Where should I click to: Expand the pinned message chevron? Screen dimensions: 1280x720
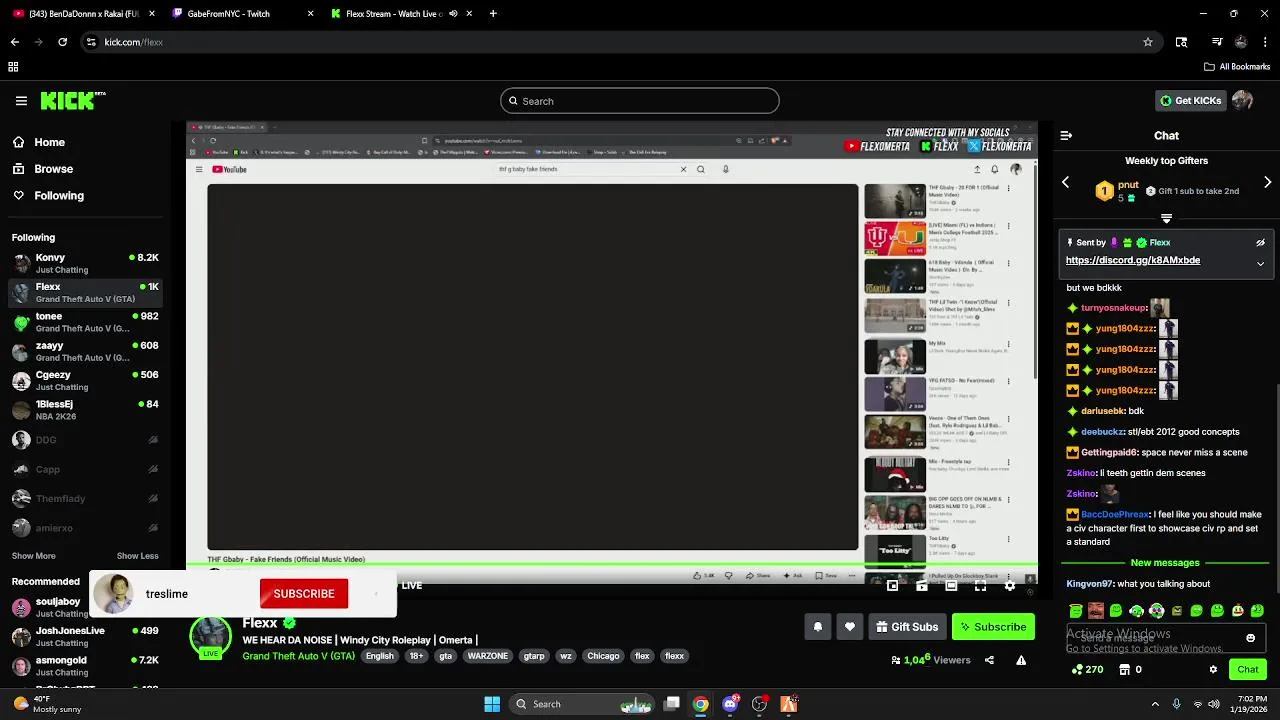[x=1260, y=264]
